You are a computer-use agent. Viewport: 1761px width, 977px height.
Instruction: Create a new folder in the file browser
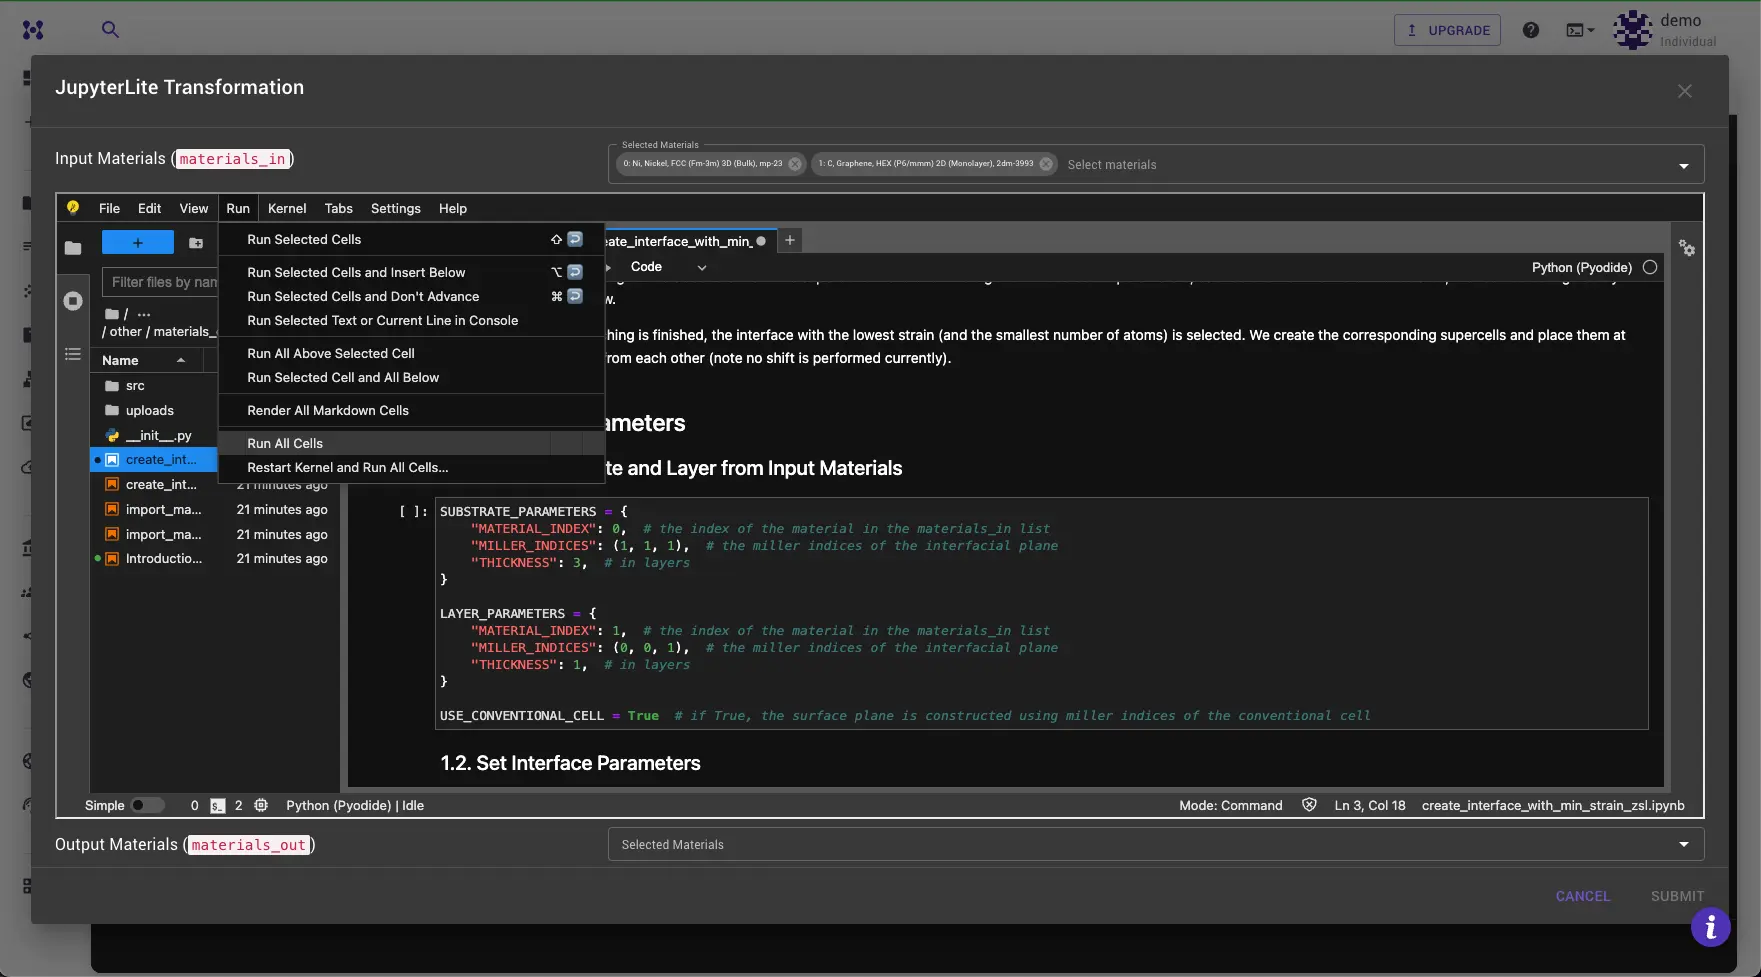[196, 243]
